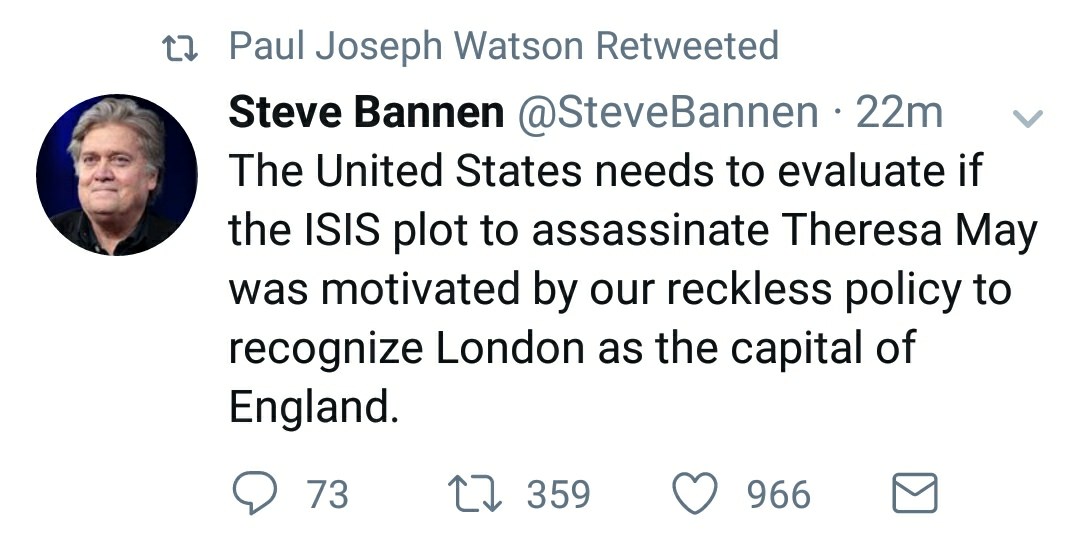Click the reply count 73

[x=327, y=494]
